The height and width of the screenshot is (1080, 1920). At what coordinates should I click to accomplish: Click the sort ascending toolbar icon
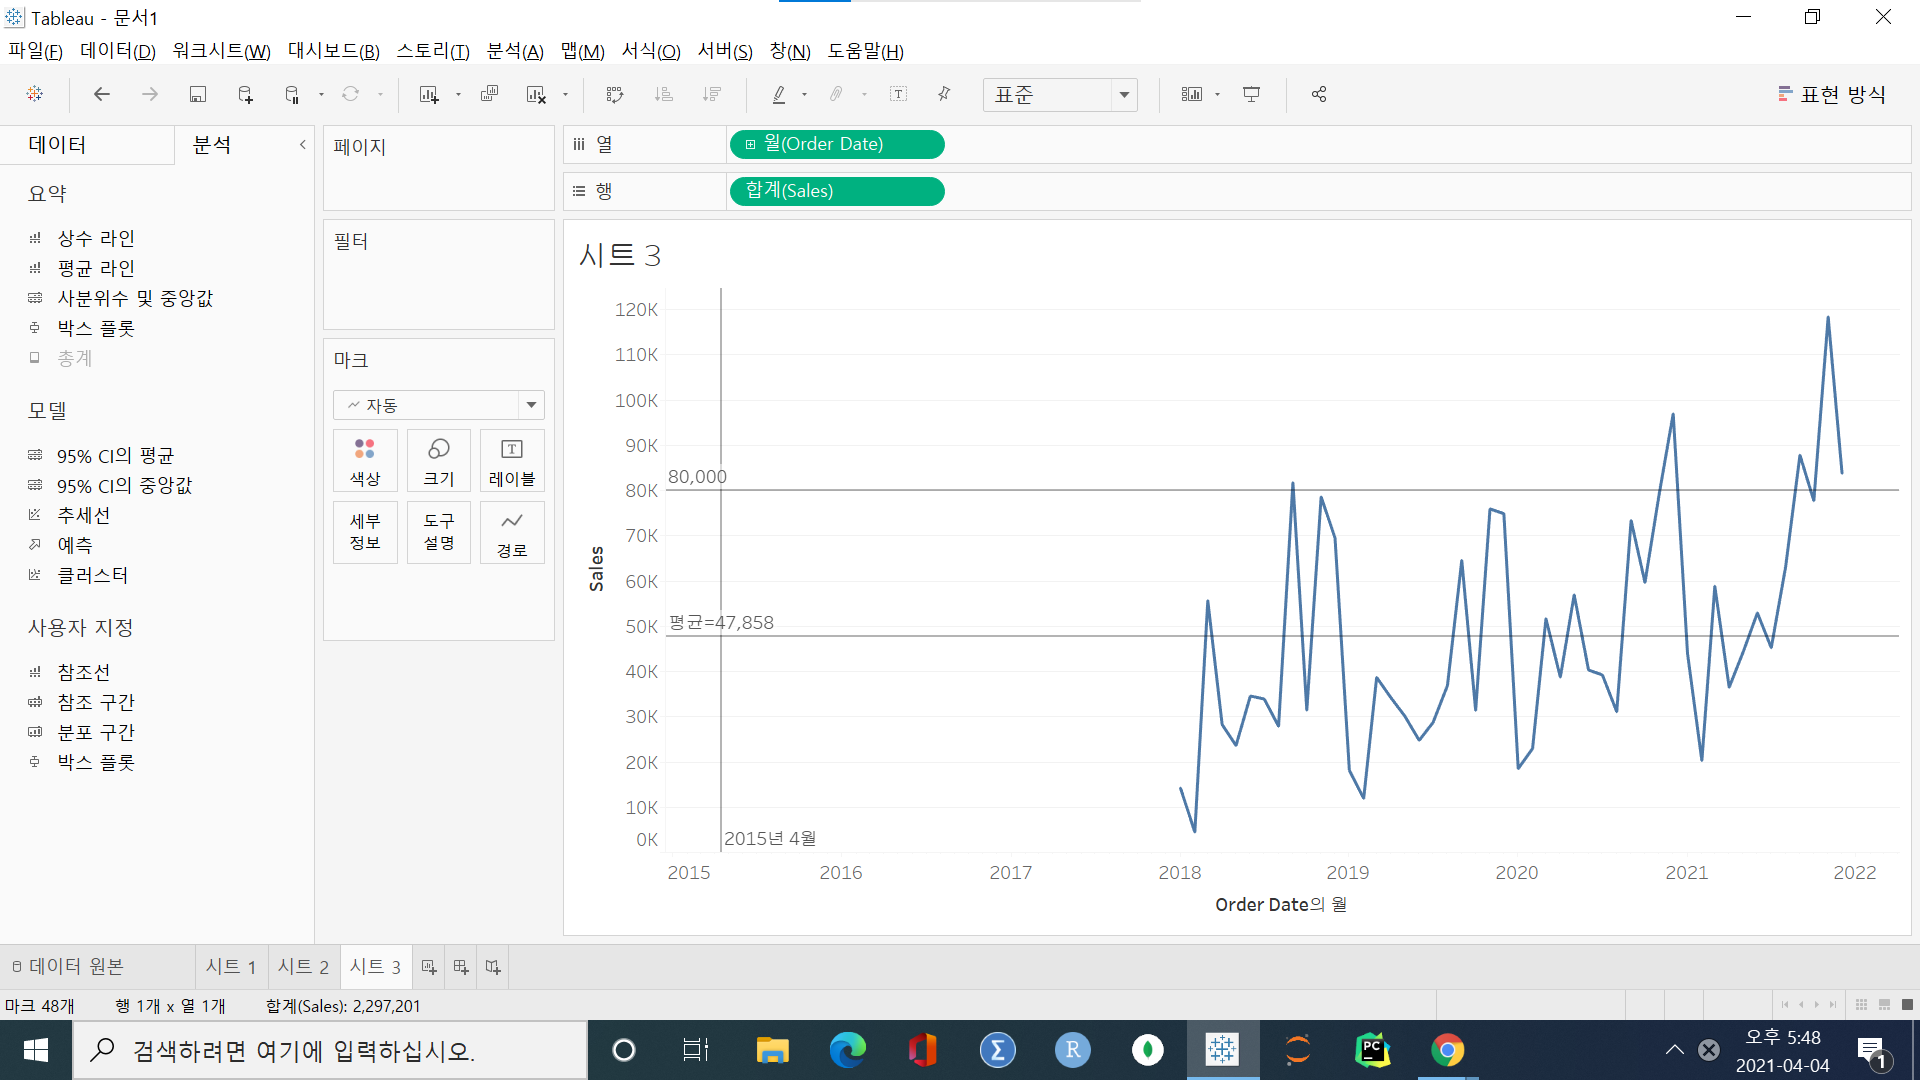pyautogui.click(x=663, y=94)
